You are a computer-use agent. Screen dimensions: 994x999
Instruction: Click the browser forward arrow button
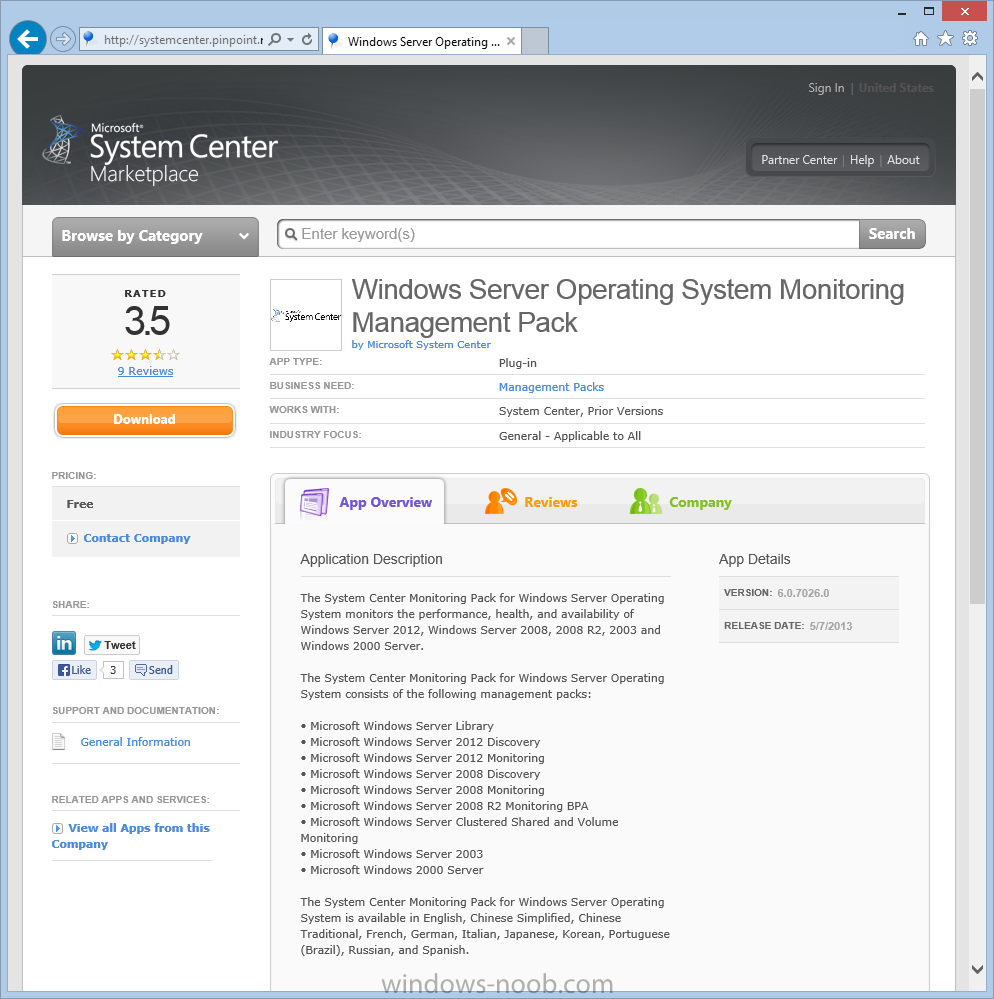coord(62,40)
